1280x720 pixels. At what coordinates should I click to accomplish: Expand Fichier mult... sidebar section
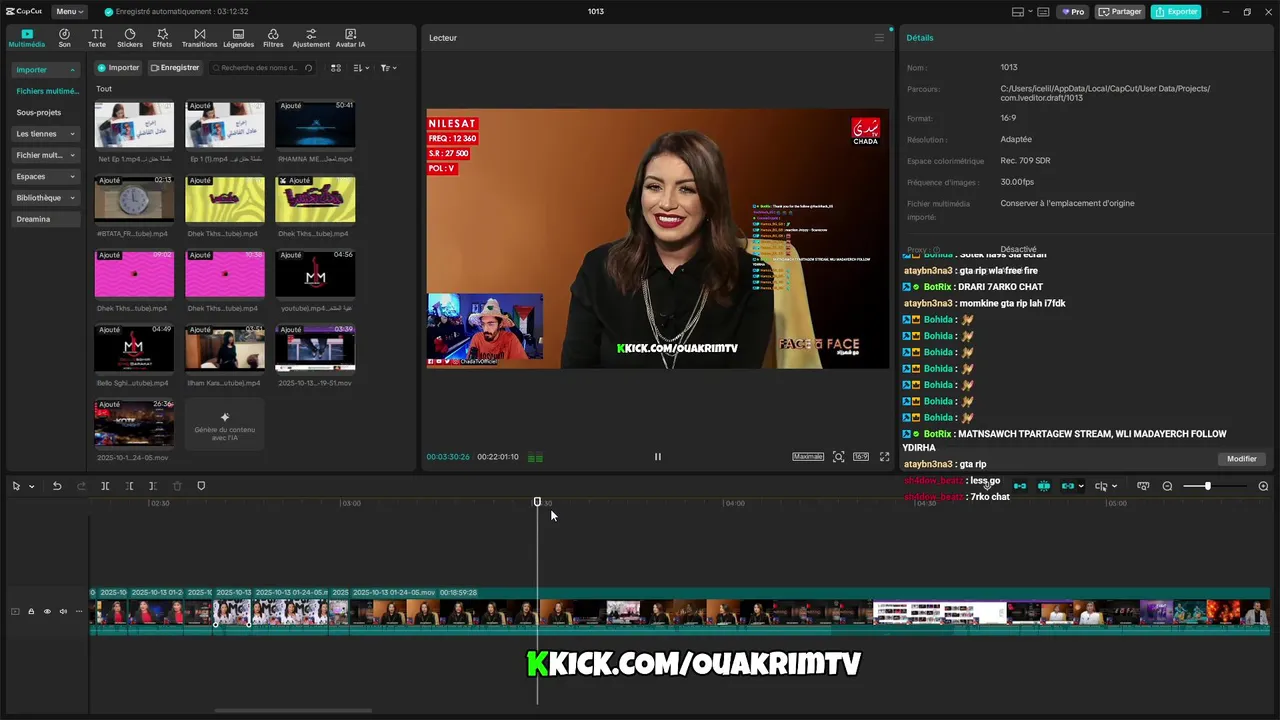click(x=45, y=155)
